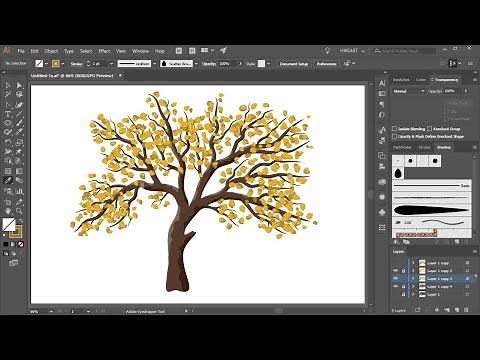Select the Pen tool
Screen dimensions: 480x360
[8, 105]
